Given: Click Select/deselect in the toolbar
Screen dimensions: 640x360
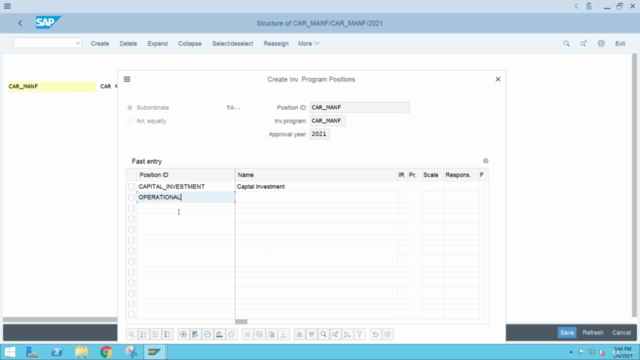Looking at the screenshot, I should [233, 43].
